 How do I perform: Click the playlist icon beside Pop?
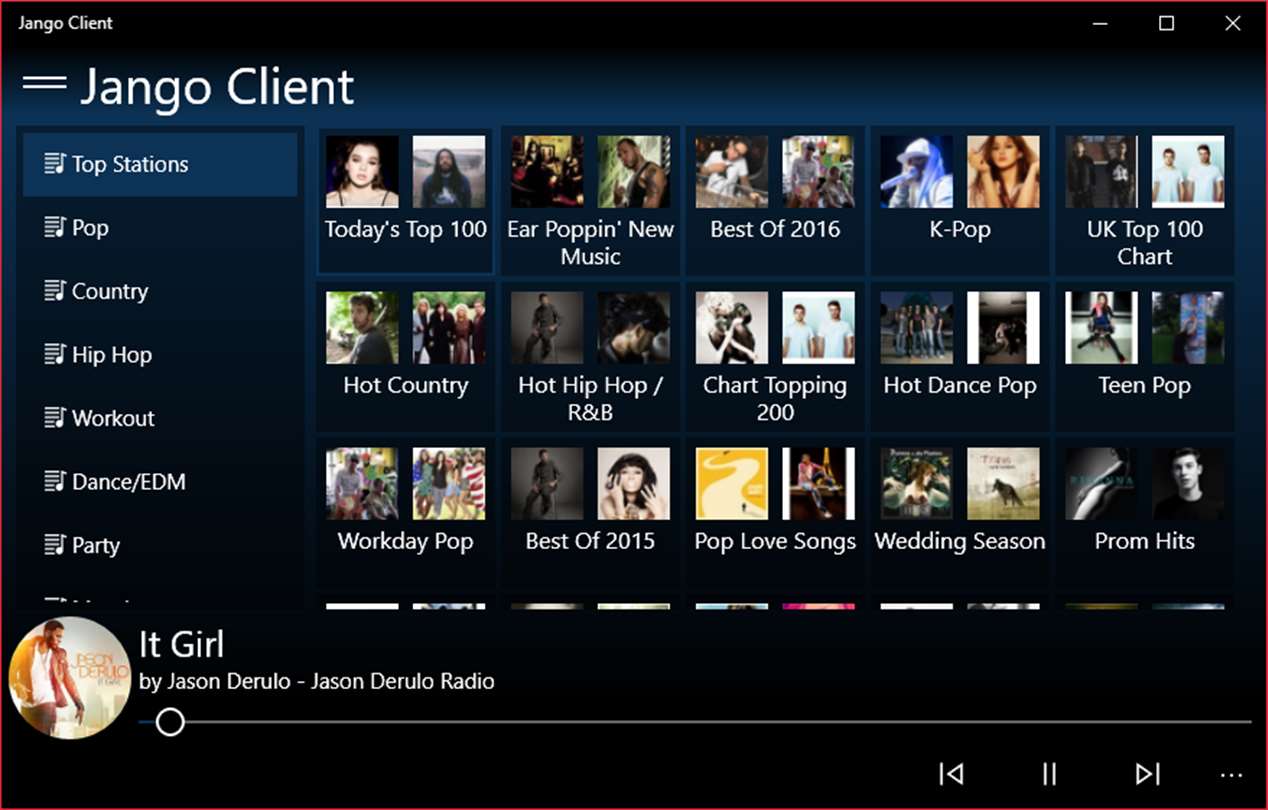pyautogui.click(x=55, y=227)
